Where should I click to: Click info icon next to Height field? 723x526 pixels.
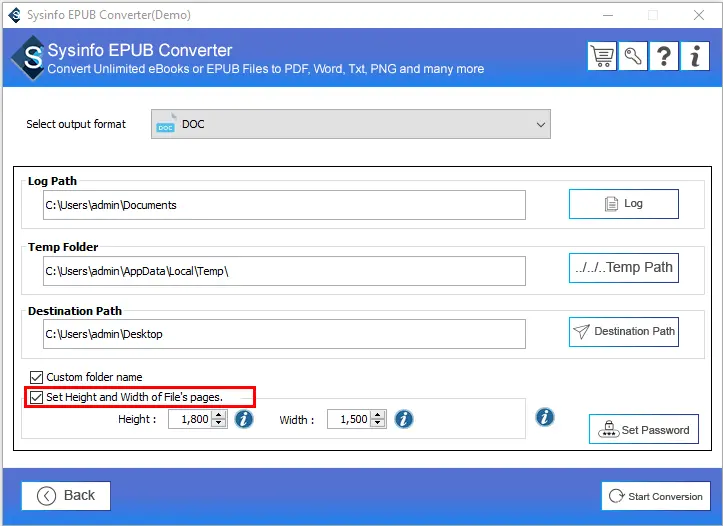coord(244,419)
